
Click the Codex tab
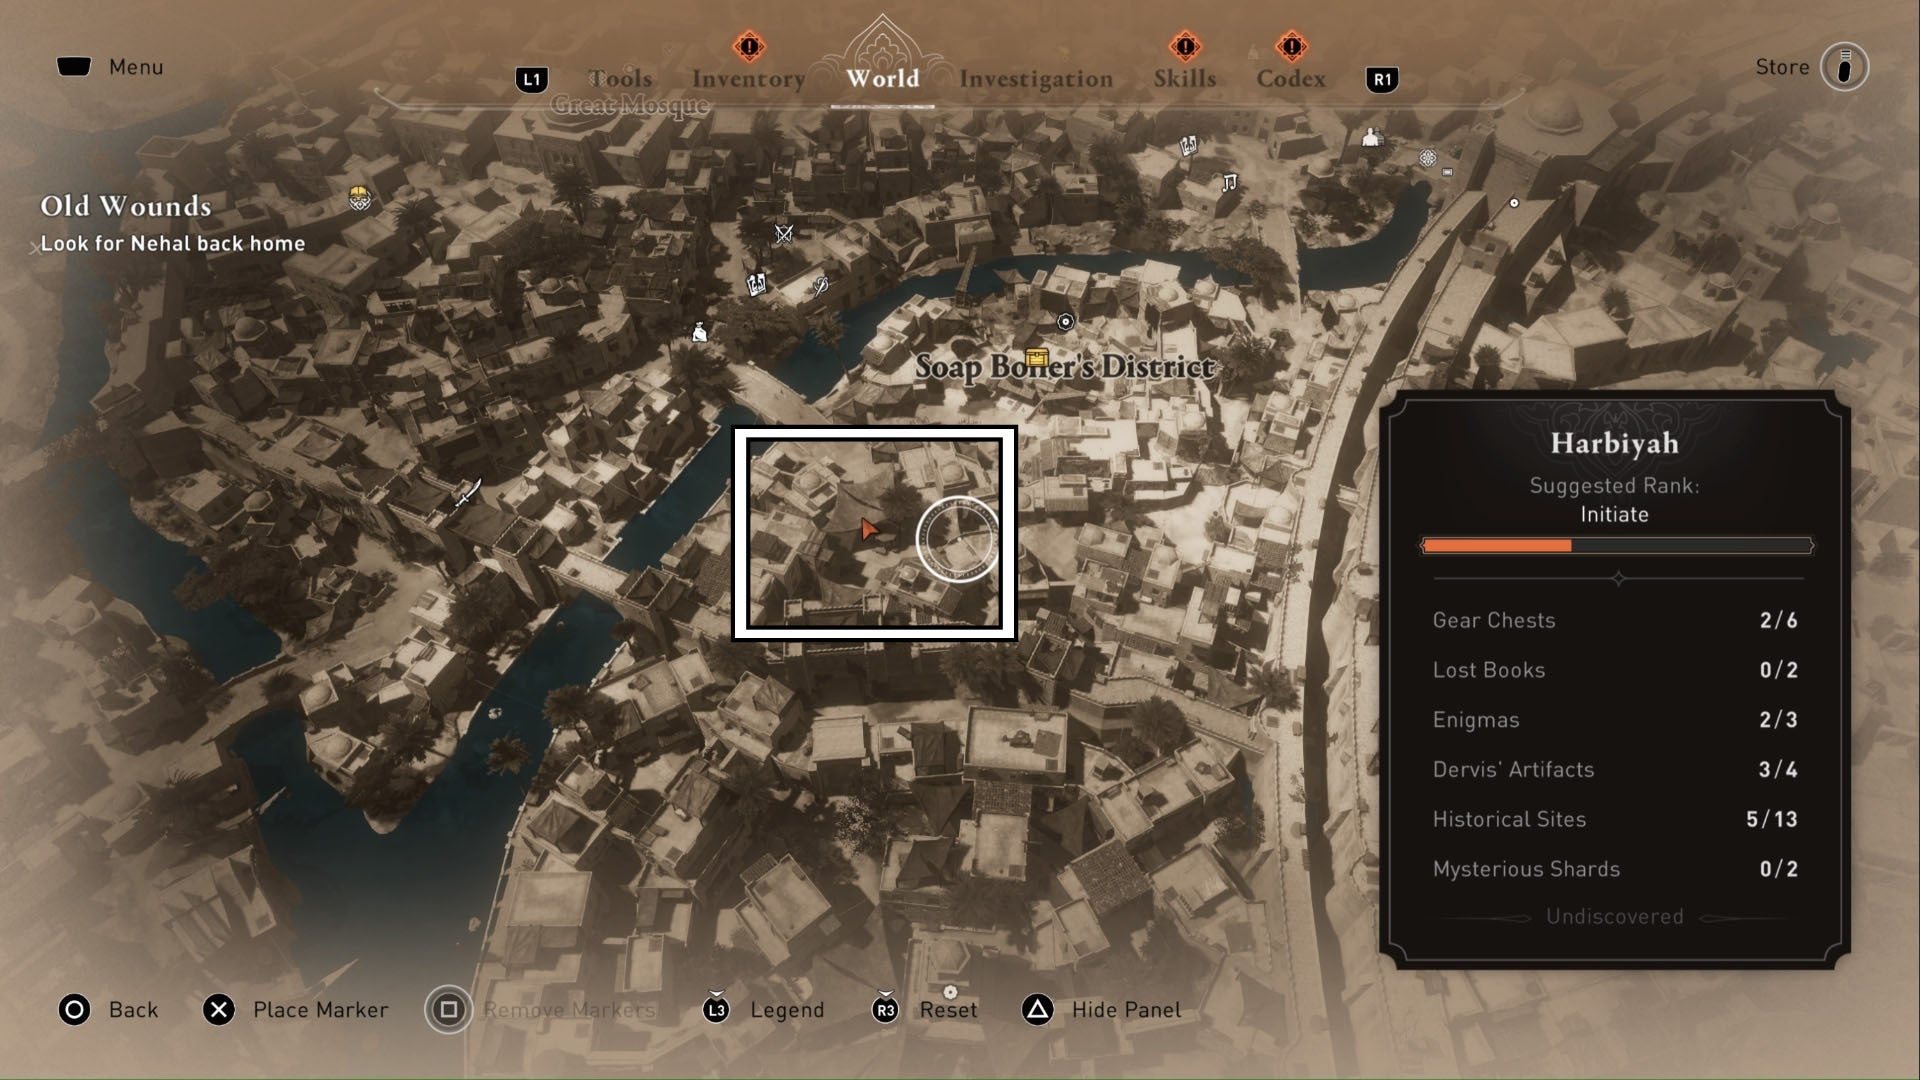(x=1288, y=79)
